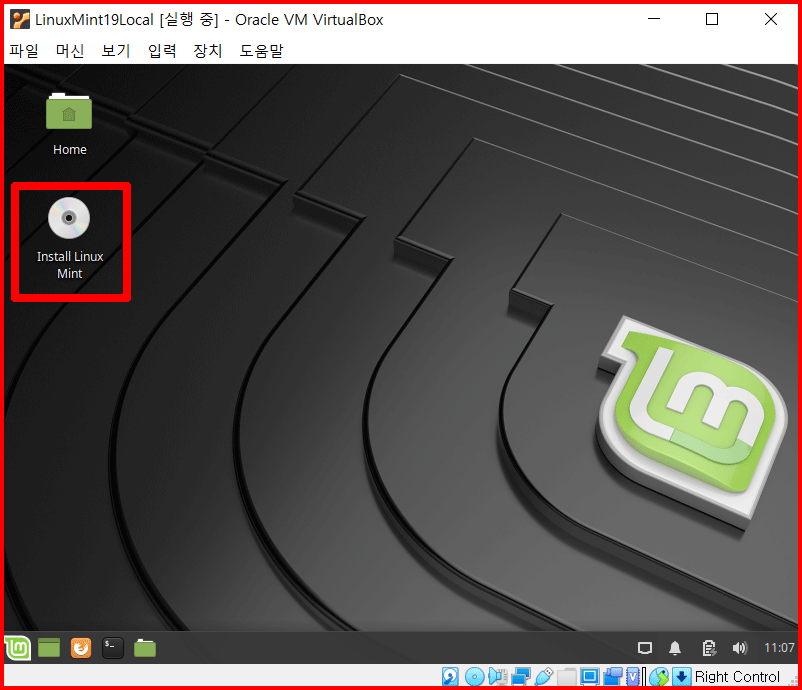
Task: Maximize the VirtualBox window
Action: (x=712, y=19)
